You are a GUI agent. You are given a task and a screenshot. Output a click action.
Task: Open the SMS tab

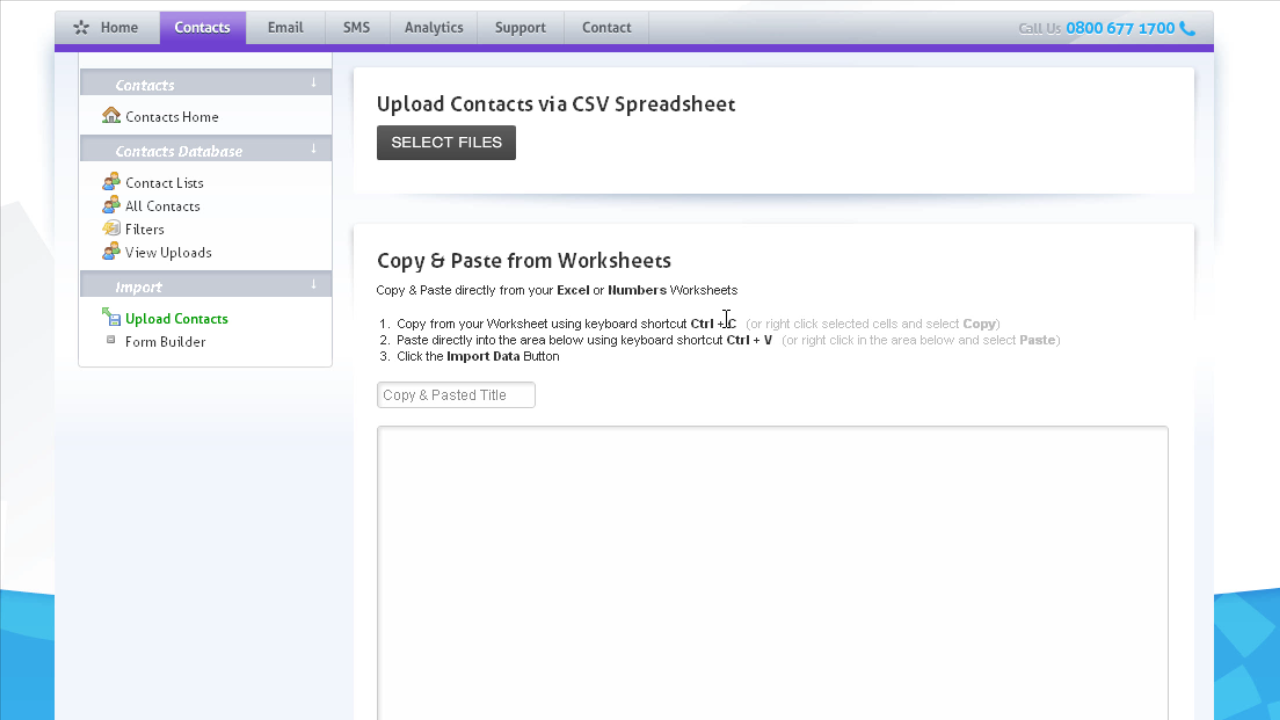pos(356,28)
